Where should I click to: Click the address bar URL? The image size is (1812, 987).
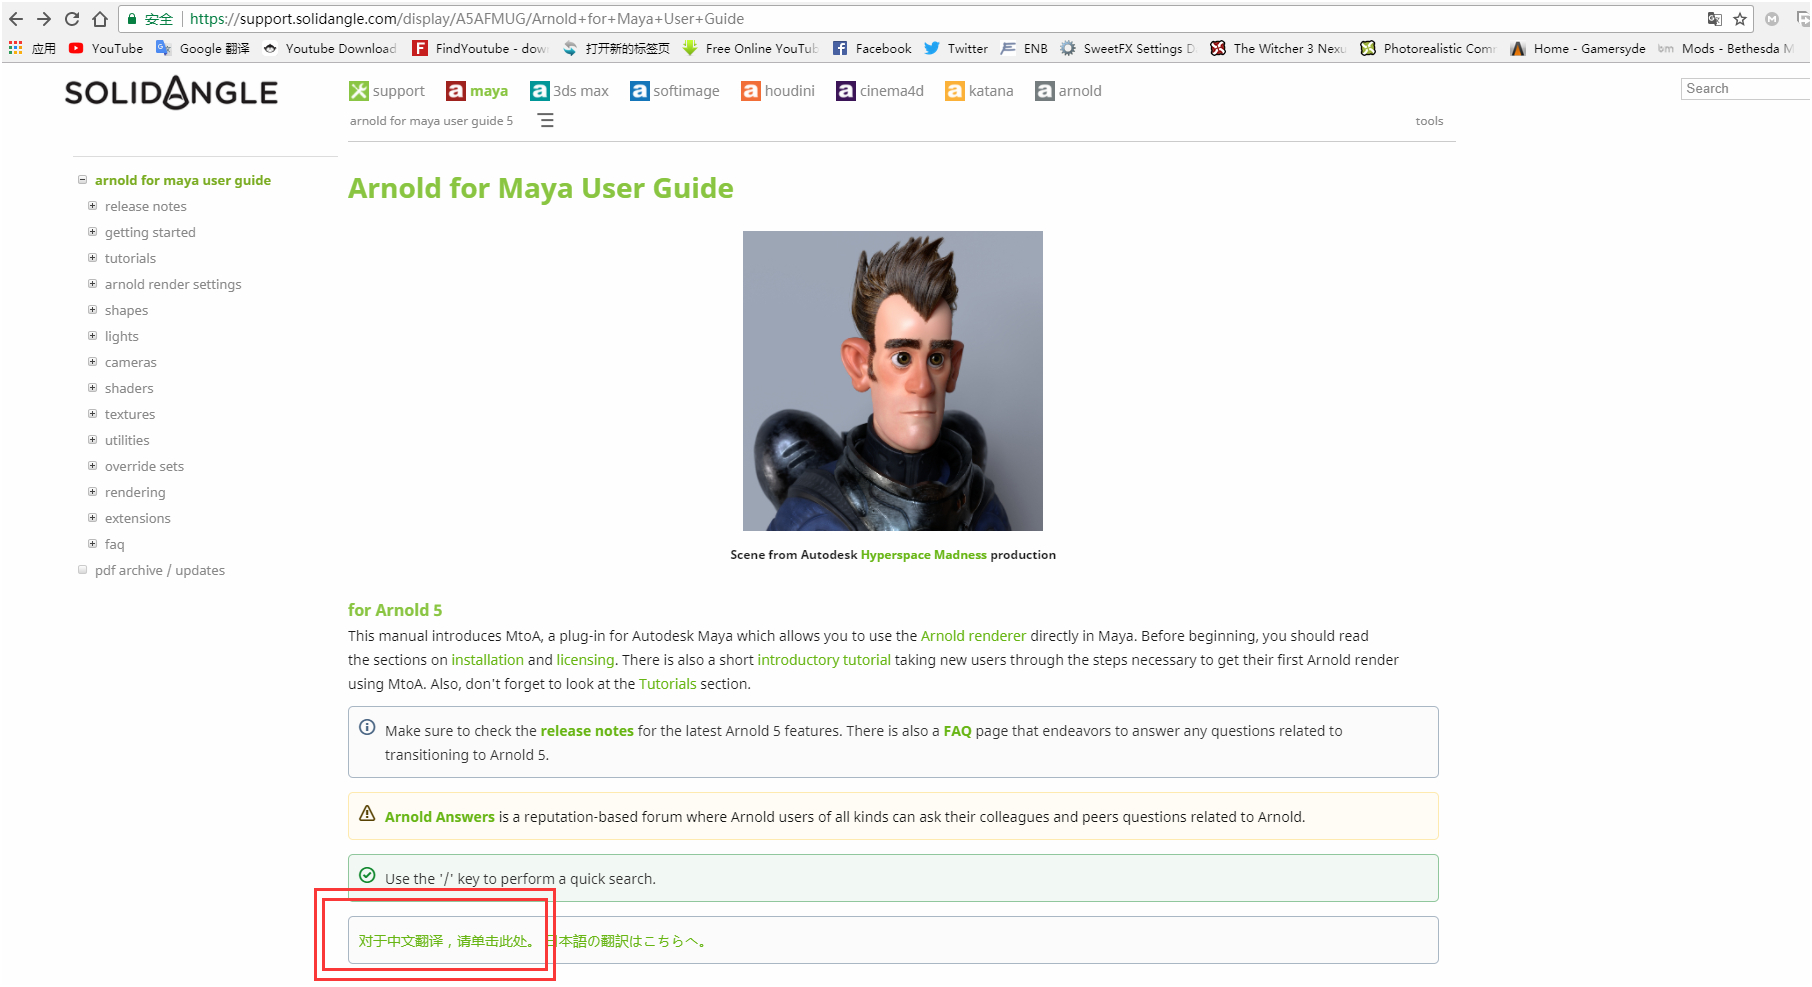(467, 19)
